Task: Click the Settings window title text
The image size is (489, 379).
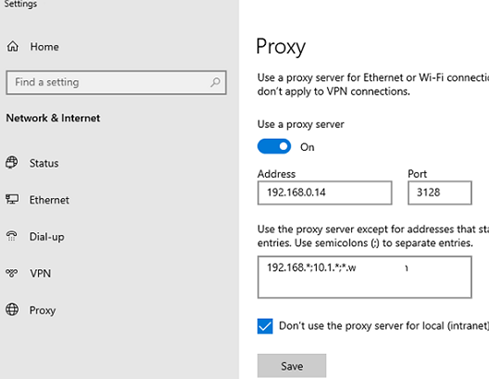Action: (x=21, y=4)
